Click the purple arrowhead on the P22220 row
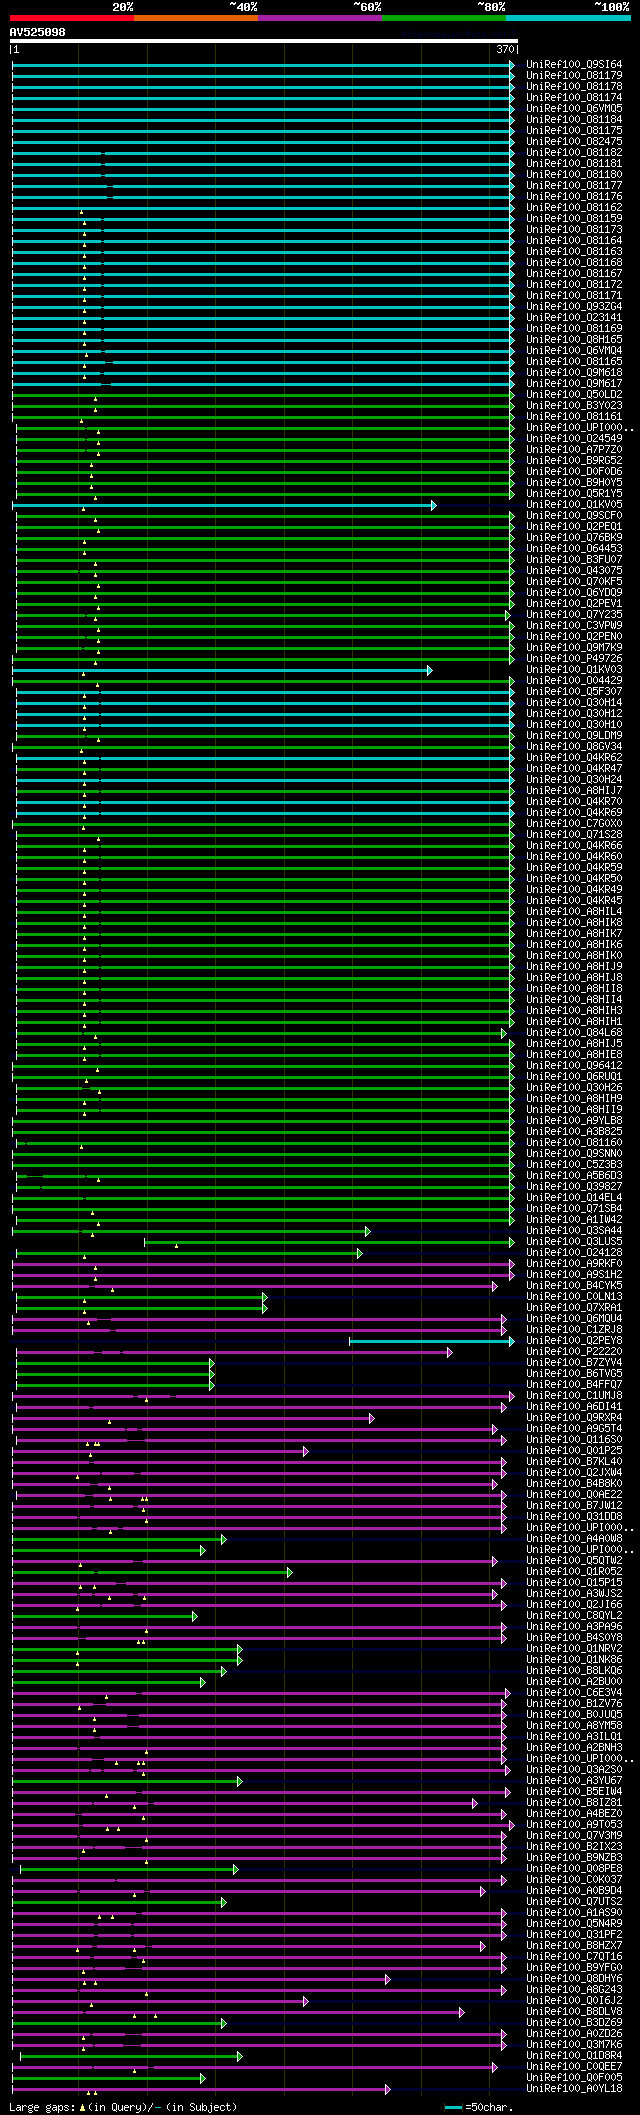640x2115 pixels. coord(450,1352)
